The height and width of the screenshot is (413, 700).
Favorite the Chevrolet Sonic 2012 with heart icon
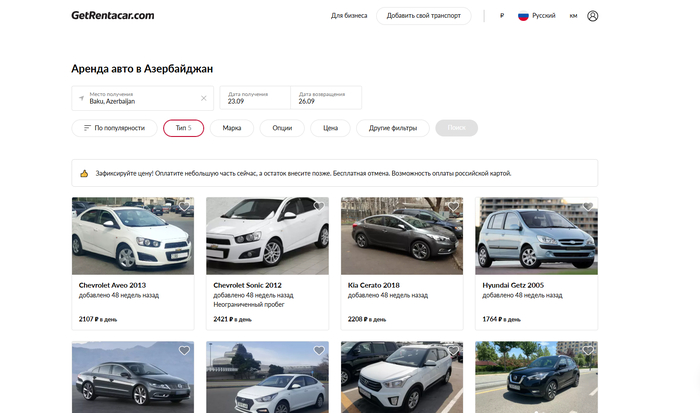[x=319, y=207]
